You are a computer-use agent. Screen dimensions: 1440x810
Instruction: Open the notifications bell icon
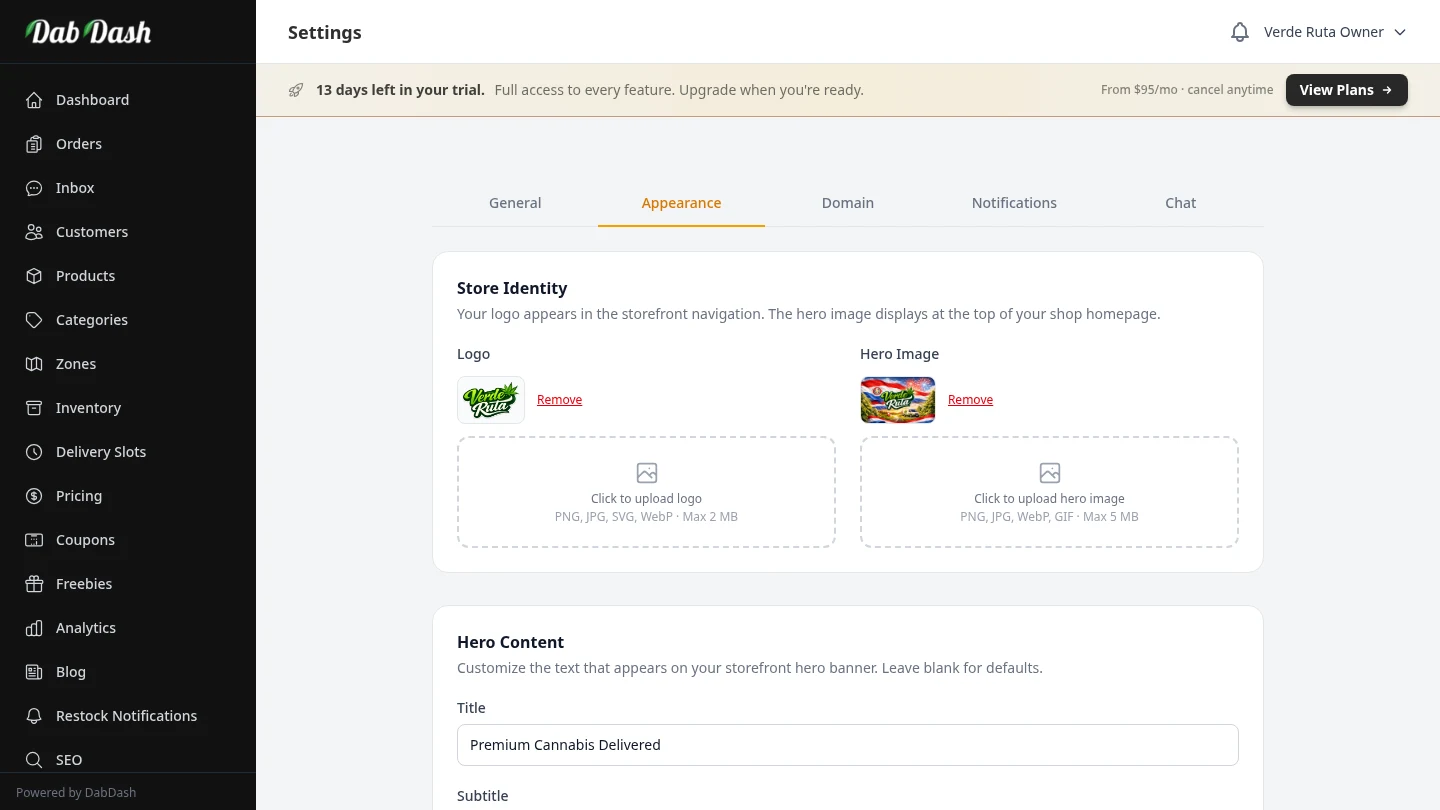point(1240,32)
